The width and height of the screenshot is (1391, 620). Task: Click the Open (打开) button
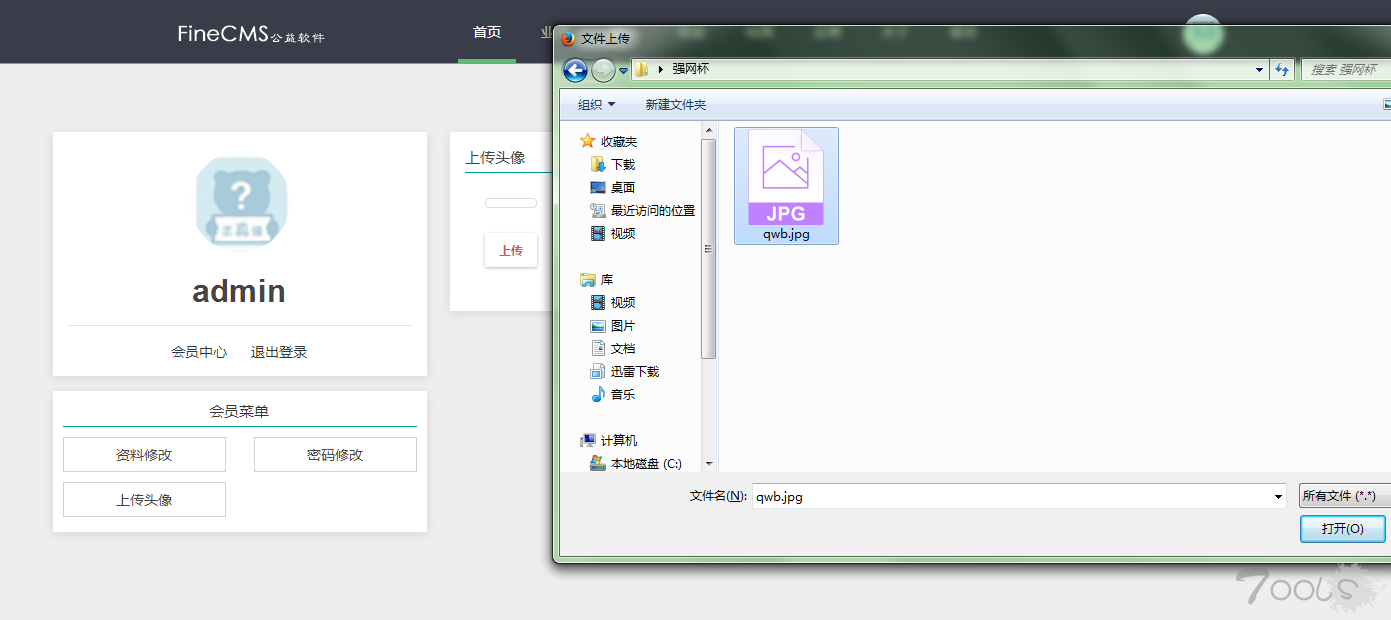pyautogui.click(x=1342, y=528)
